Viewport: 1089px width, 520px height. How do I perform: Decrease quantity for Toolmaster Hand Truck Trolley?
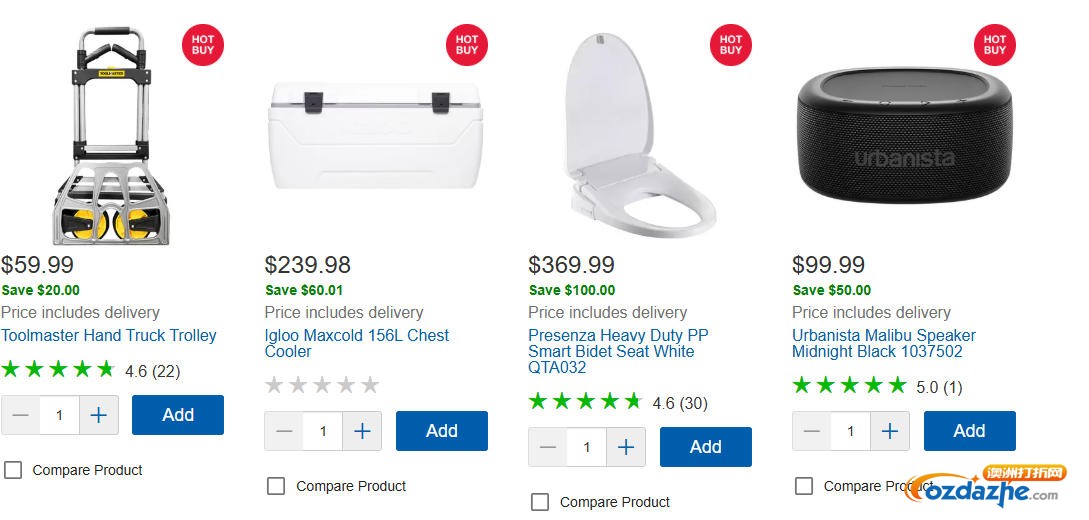coord(21,415)
